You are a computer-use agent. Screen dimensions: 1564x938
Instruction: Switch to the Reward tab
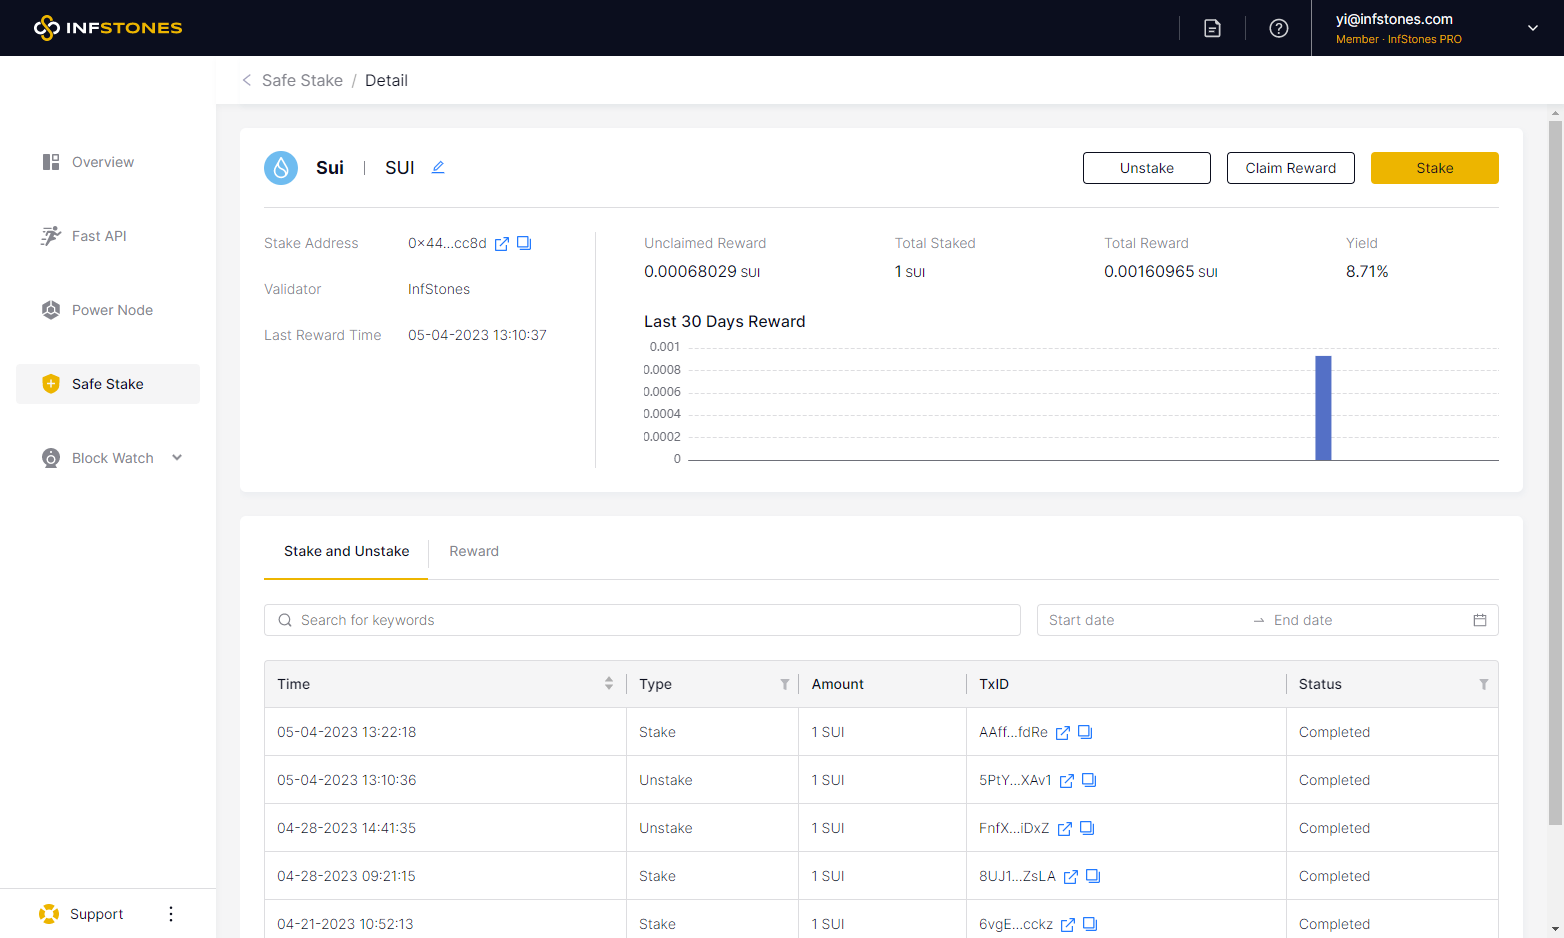[474, 551]
